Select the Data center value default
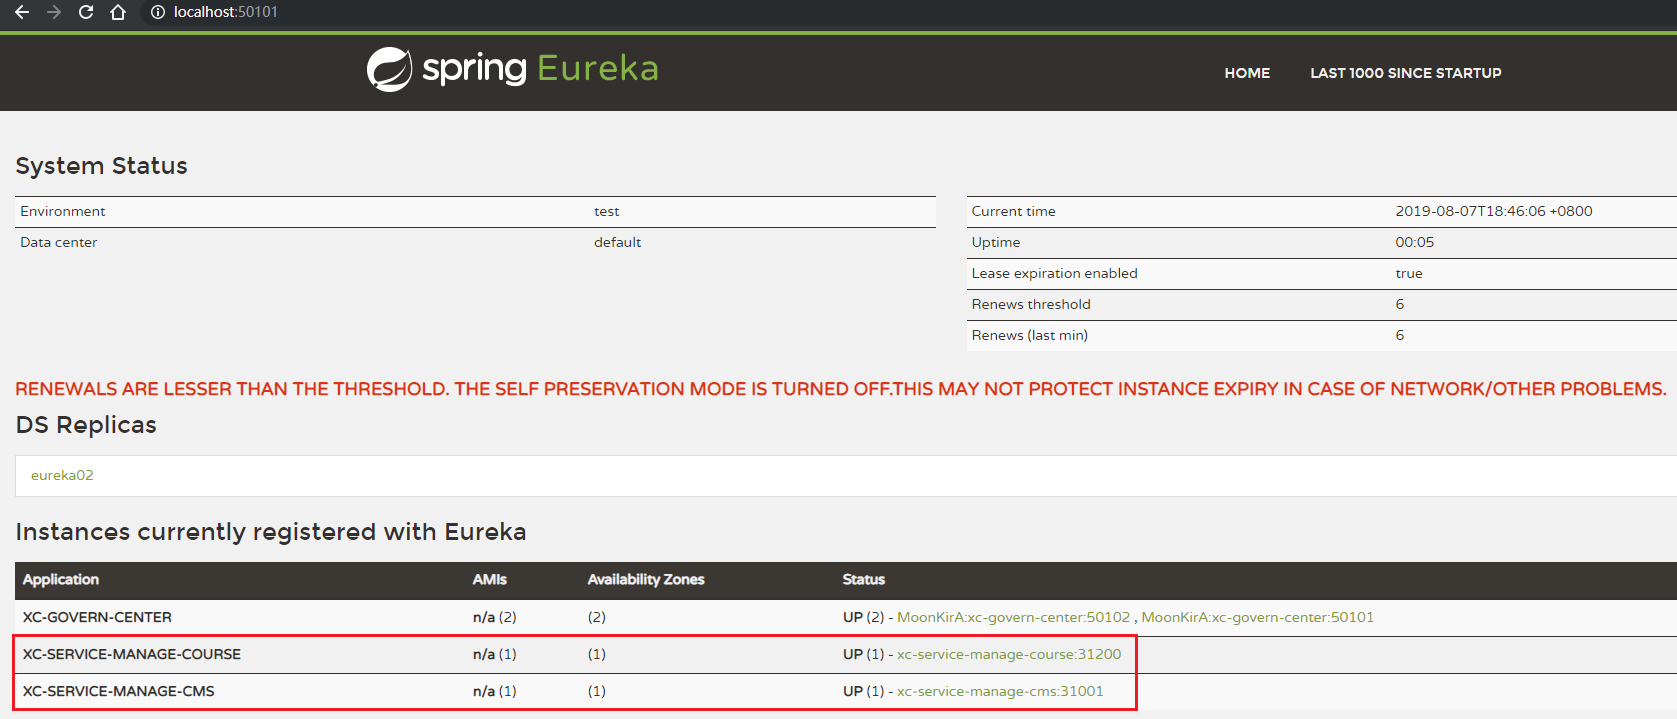The width and height of the screenshot is (1677, 719). click(x=618, y=242)
